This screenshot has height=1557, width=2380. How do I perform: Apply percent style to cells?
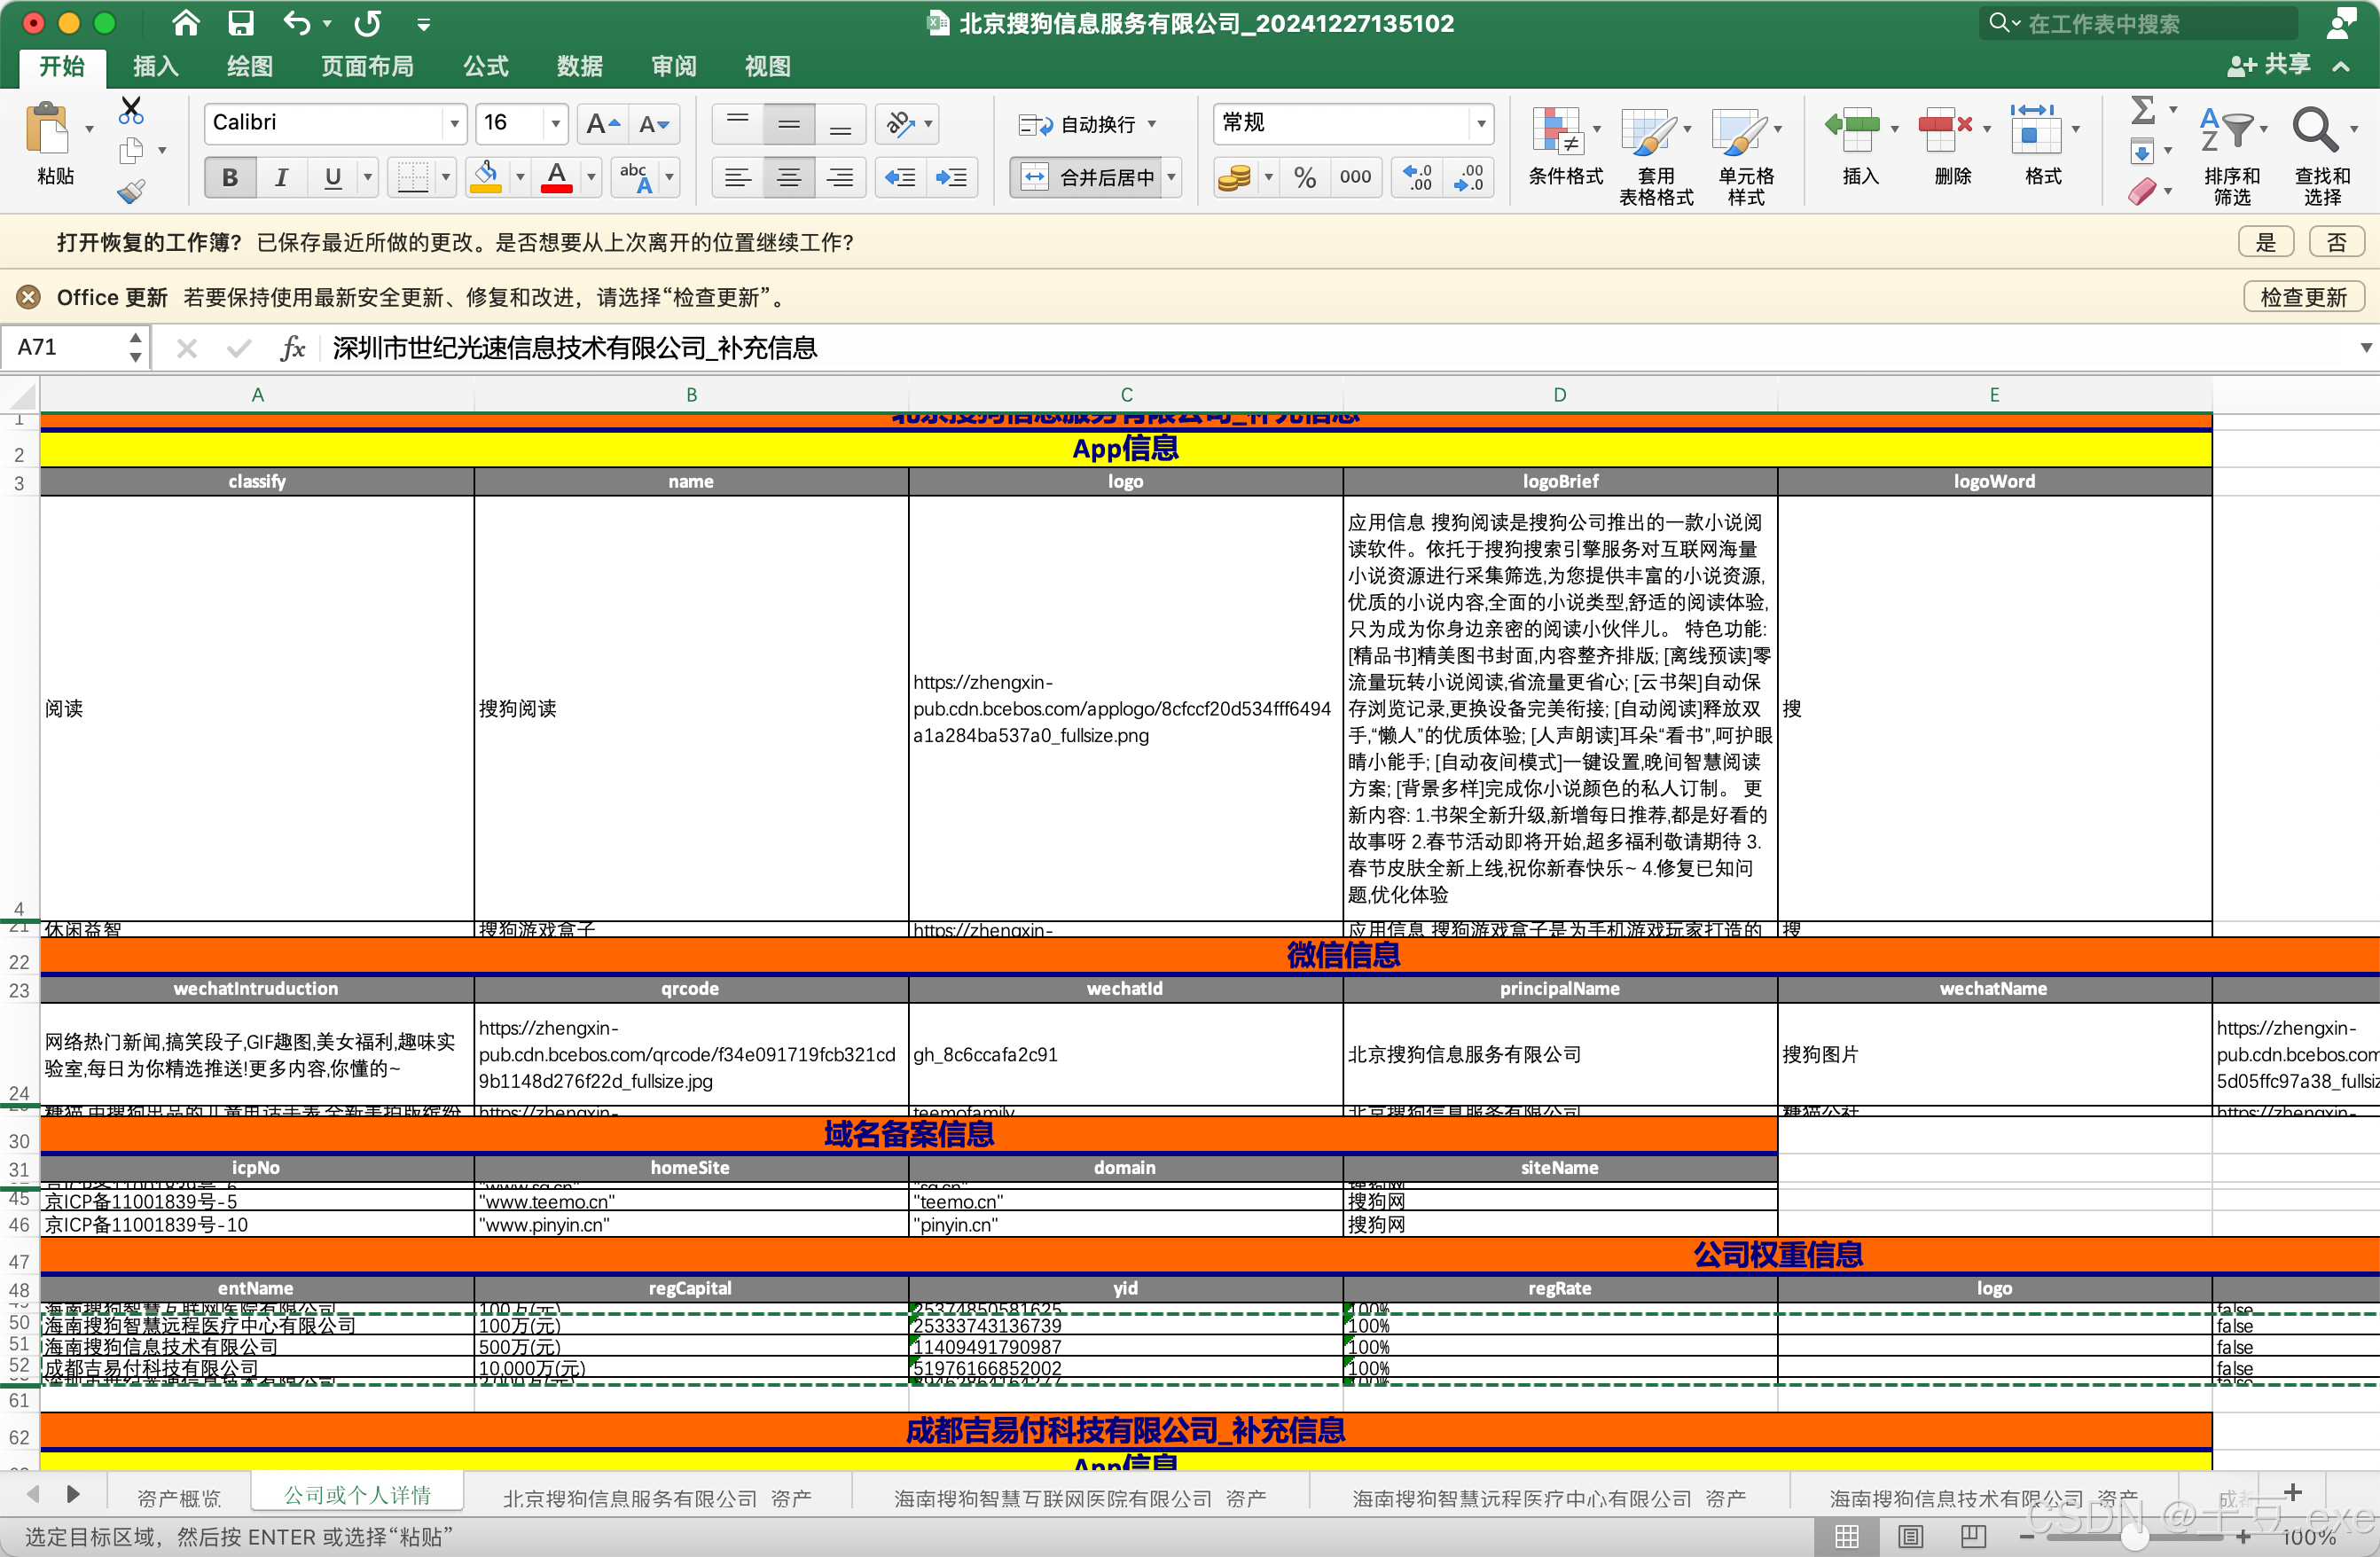coord(1305,178)
